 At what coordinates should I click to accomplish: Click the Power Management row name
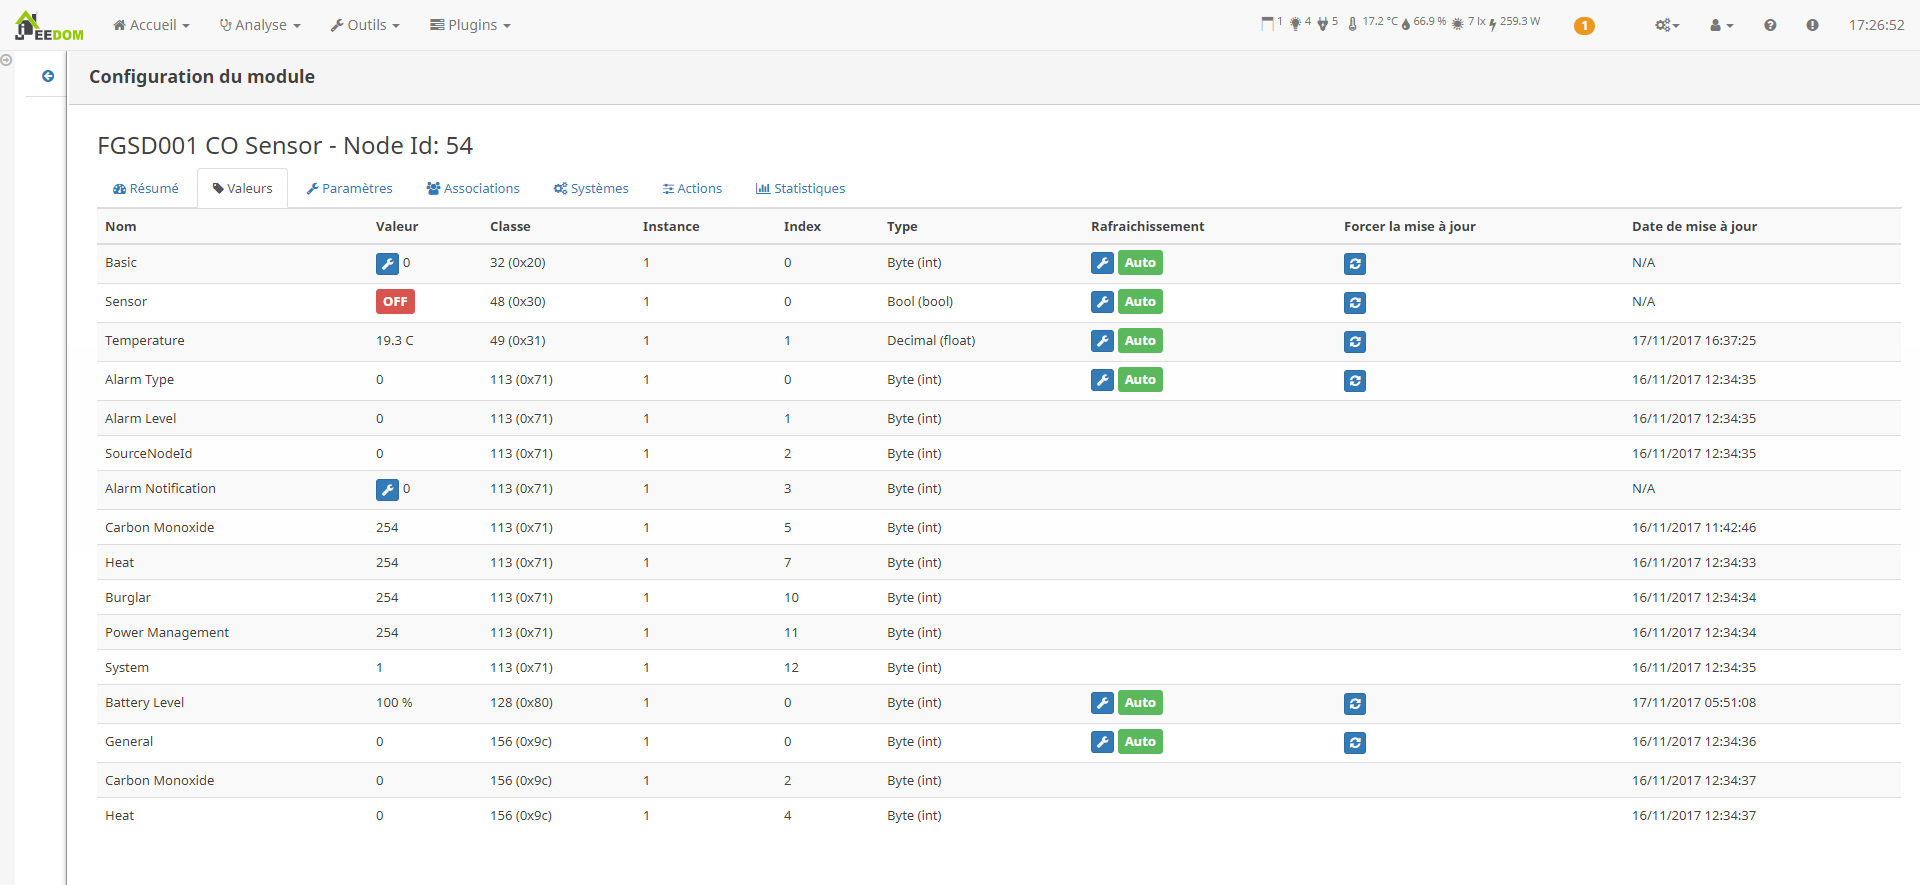tap(167, 633)
